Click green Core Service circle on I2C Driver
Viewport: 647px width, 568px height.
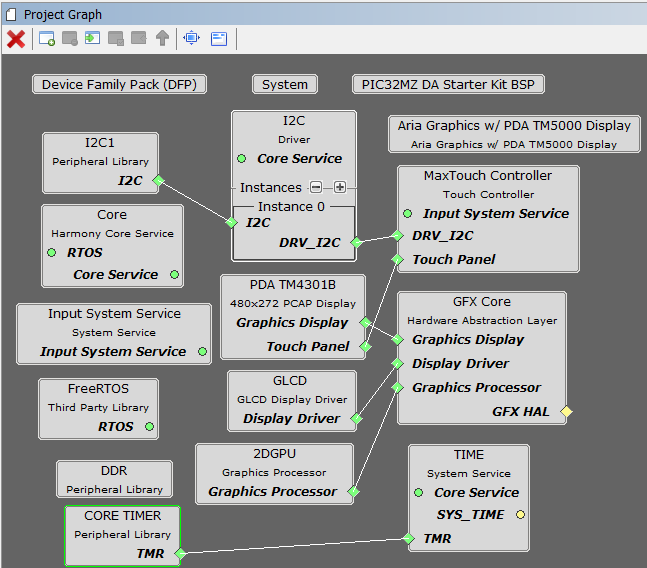242,158
